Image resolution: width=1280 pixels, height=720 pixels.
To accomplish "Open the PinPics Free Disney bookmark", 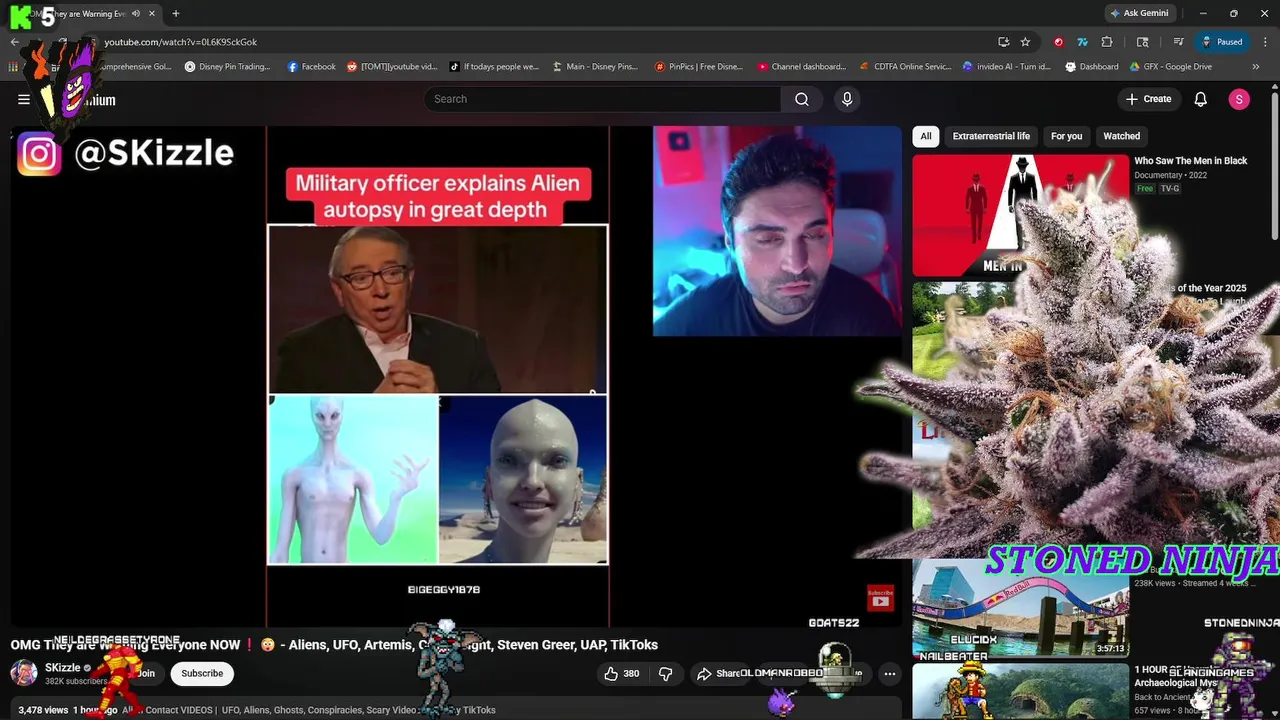I will click(x=699, y=67).
